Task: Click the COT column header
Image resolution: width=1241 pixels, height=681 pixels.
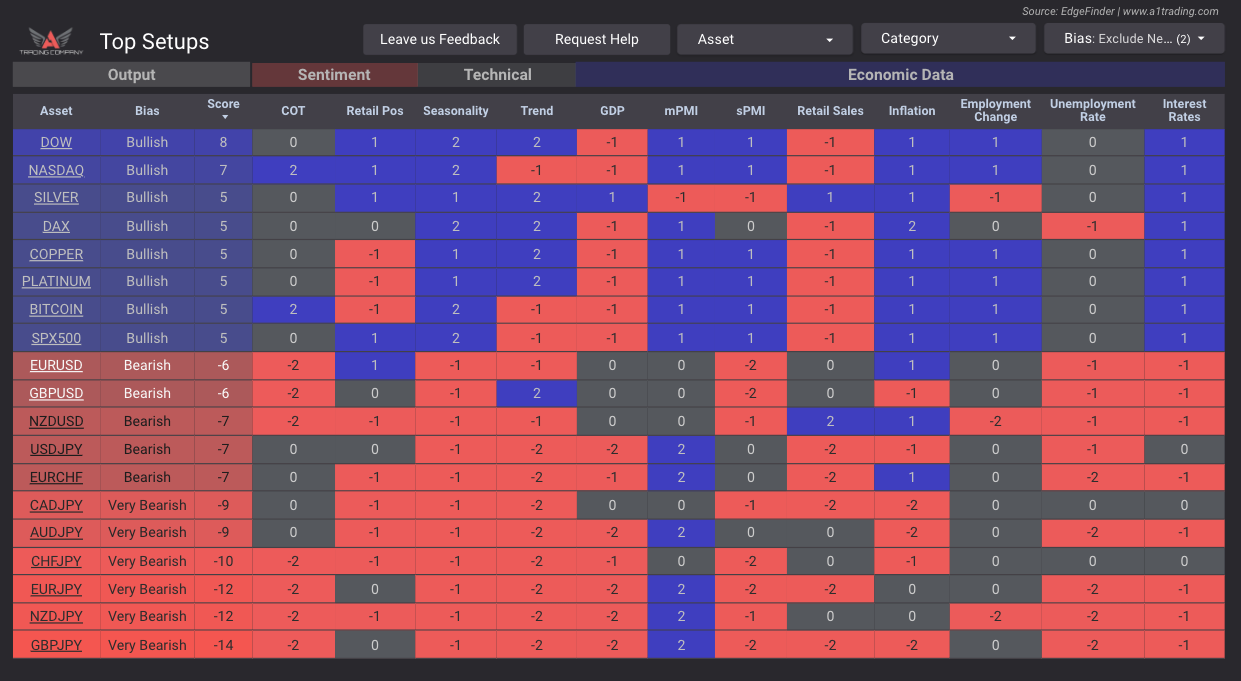Action: 293,111
